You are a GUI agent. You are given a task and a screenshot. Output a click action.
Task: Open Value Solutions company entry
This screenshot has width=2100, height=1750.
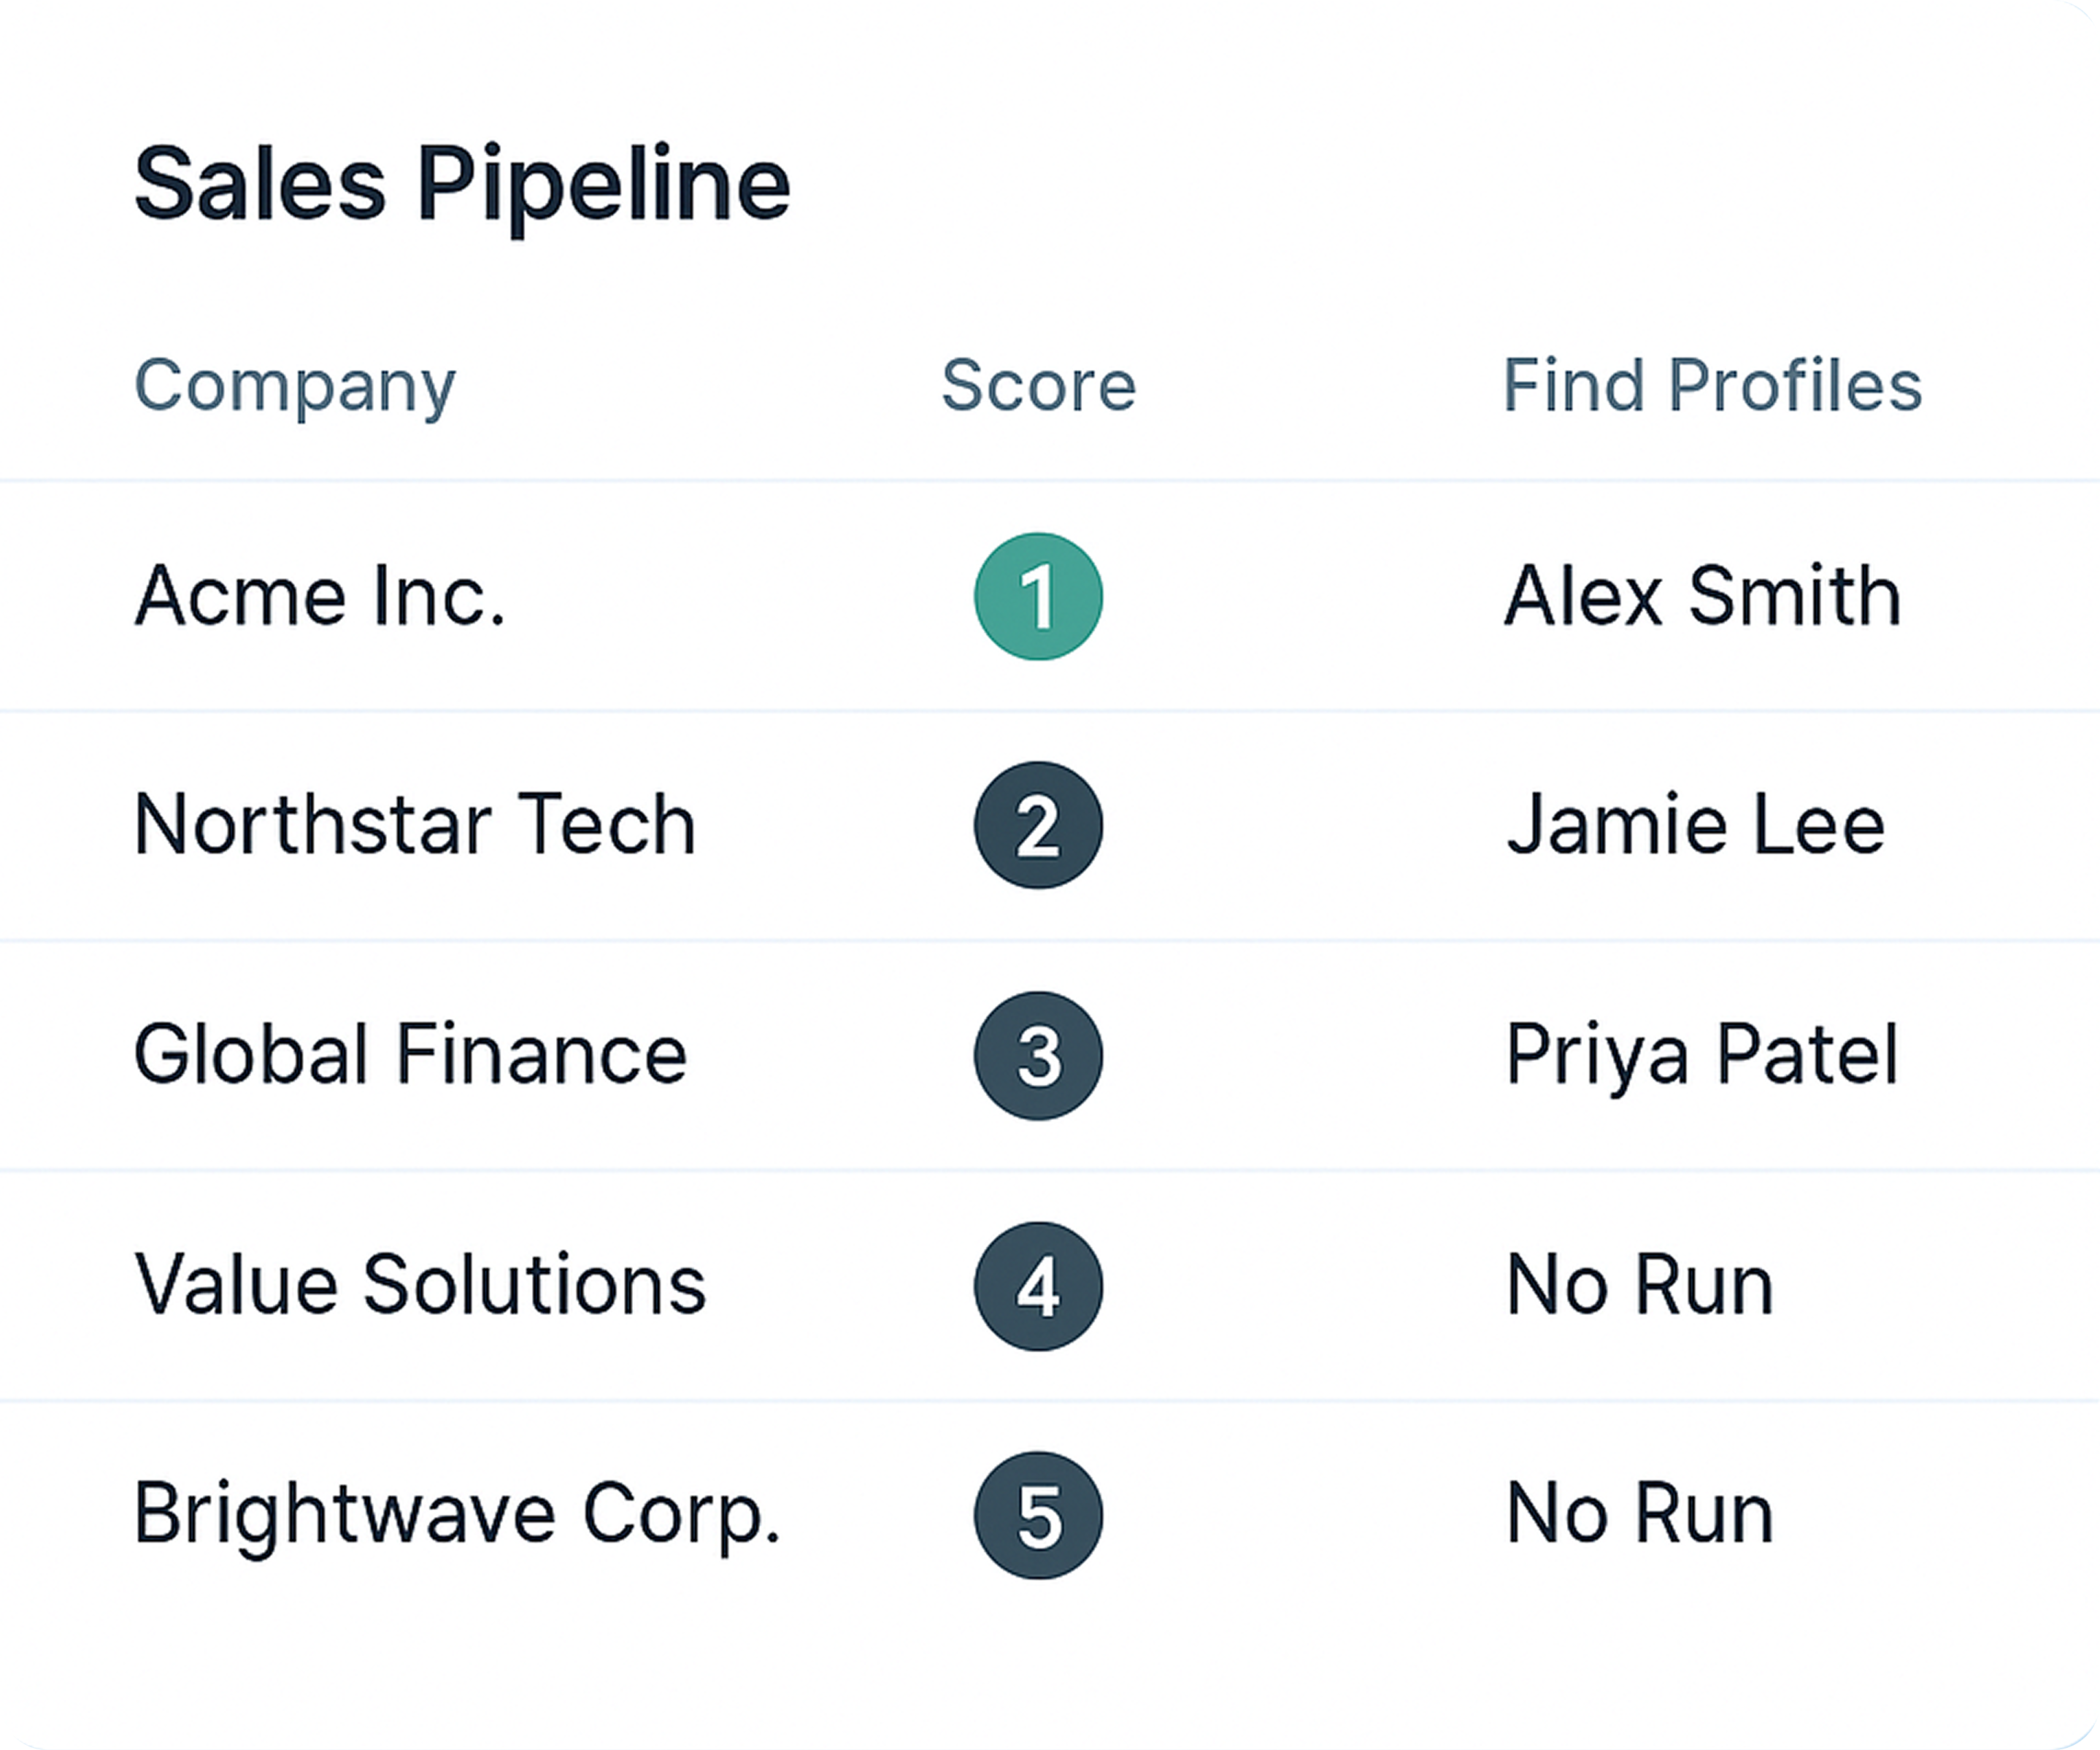(x=420, y=1285)
